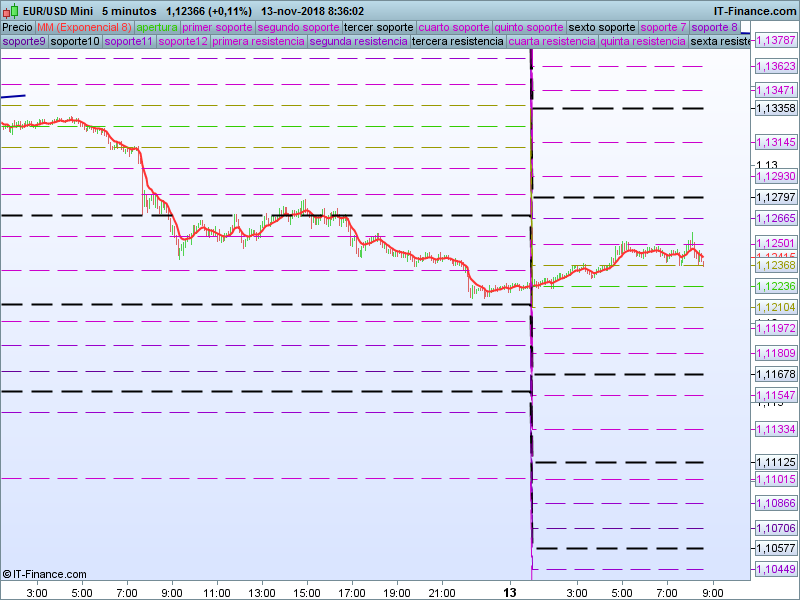Select the MM (Exponencial 8) legend label
Image resolution: width=800 pixels, height=600 pixels.
tap(84, 27)
